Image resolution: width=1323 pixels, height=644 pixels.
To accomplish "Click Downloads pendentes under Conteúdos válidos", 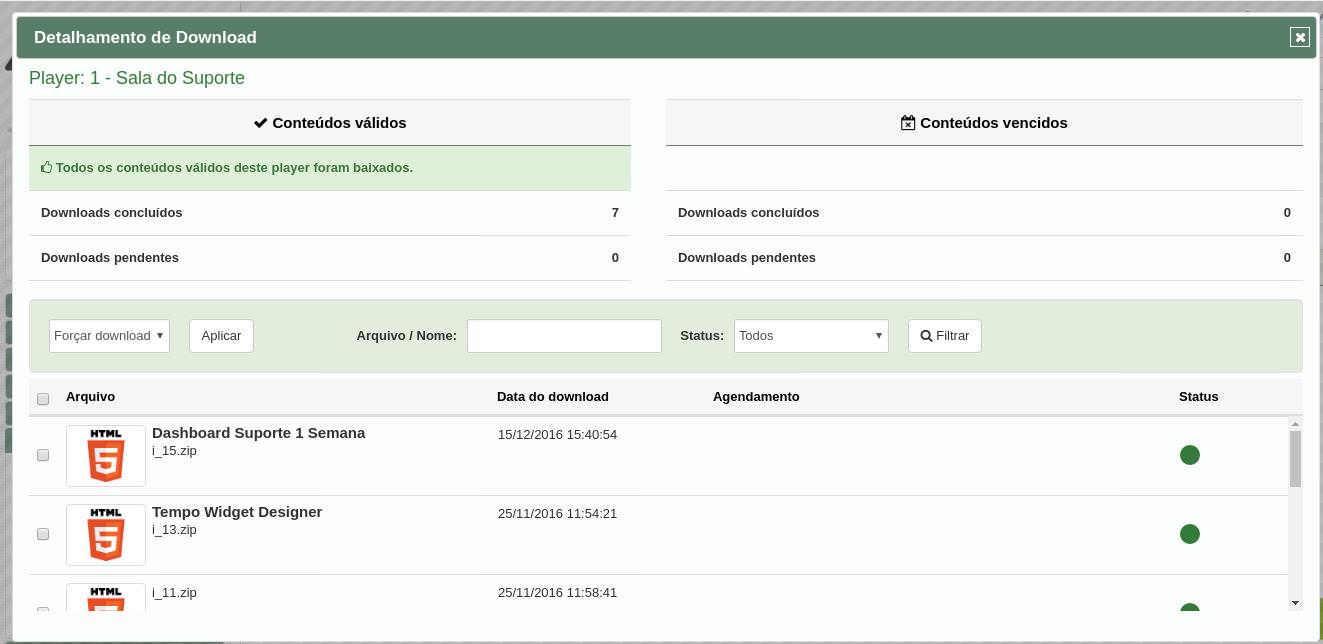I will 110,258.
